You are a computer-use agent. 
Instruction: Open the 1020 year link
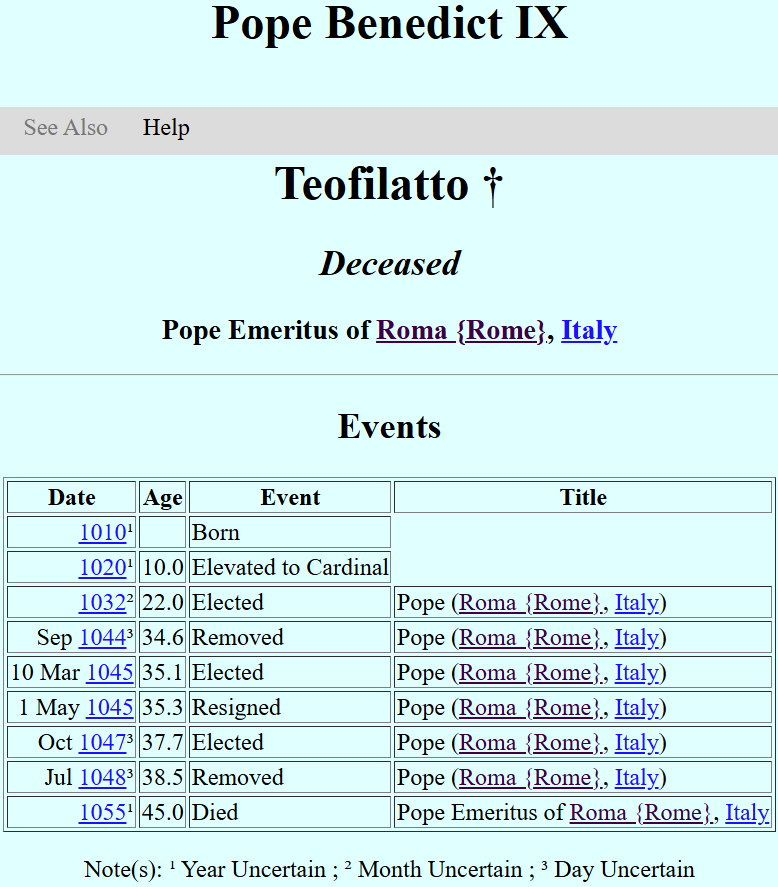click(102, 567)
